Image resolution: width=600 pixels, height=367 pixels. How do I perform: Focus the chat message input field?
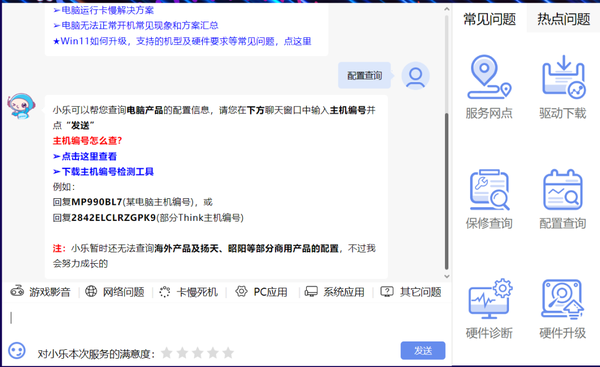226,321
